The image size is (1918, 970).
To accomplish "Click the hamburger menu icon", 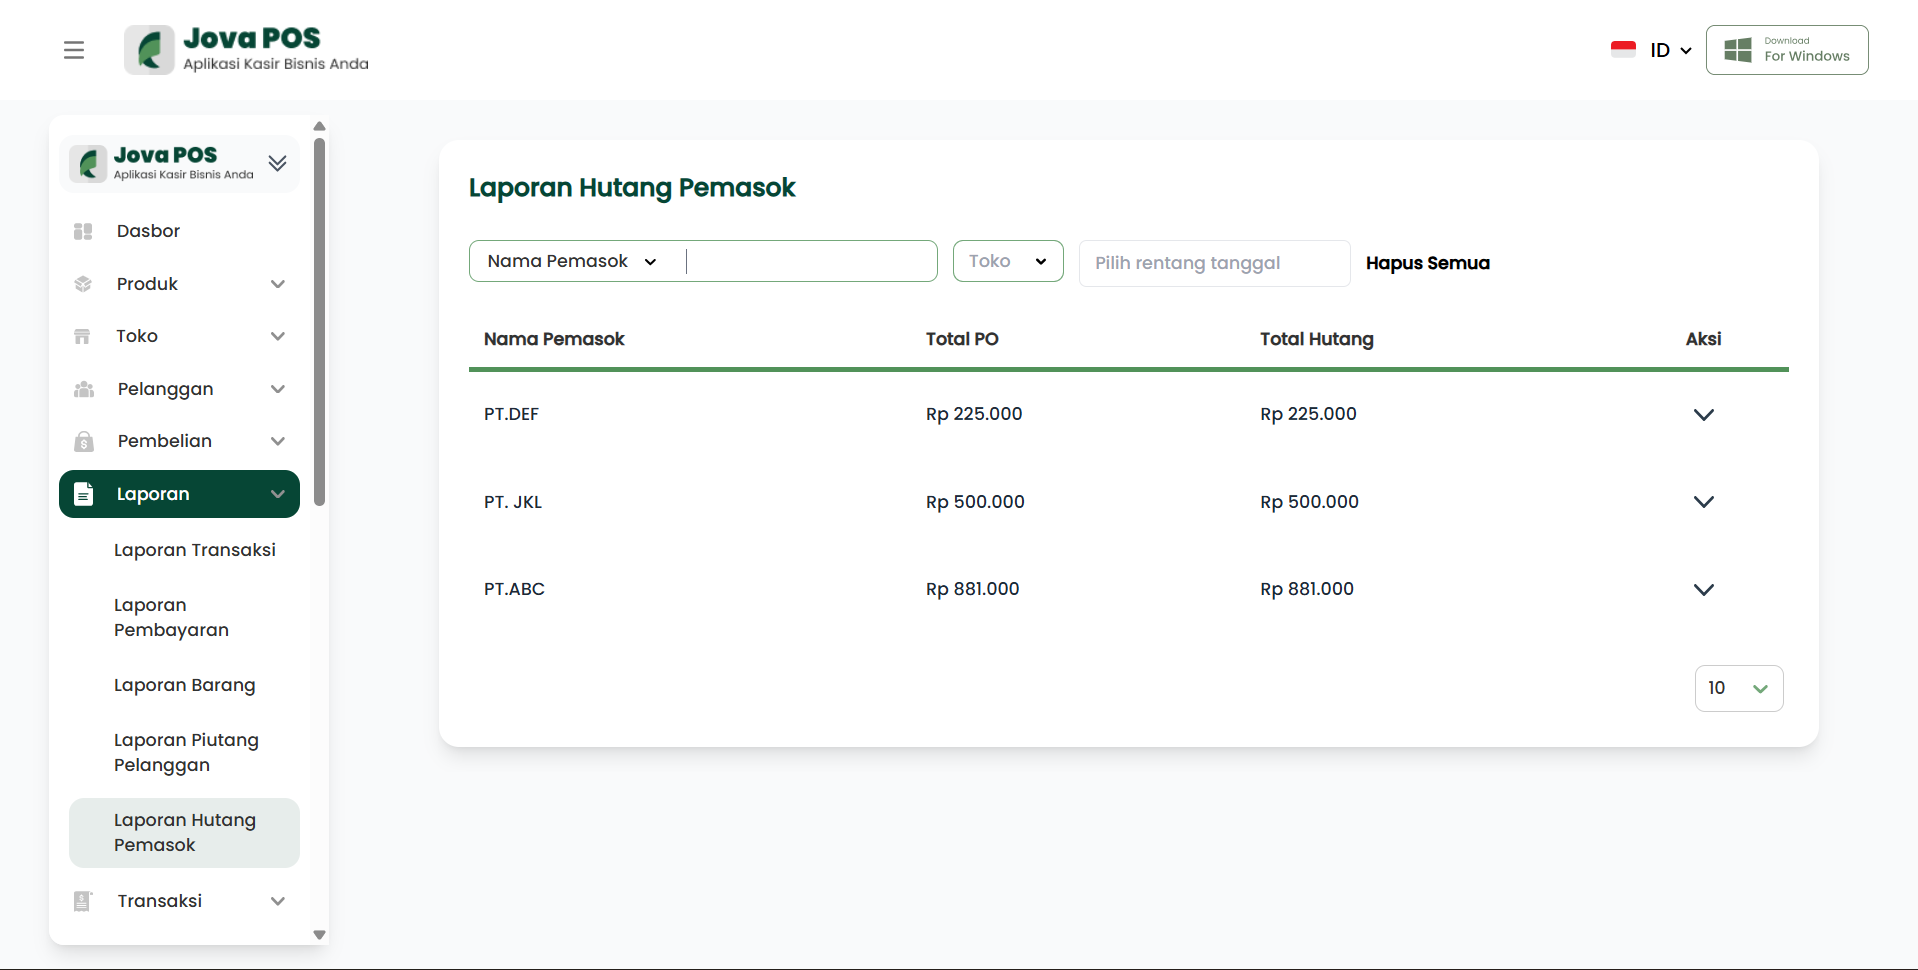I will tap(74, 50).
